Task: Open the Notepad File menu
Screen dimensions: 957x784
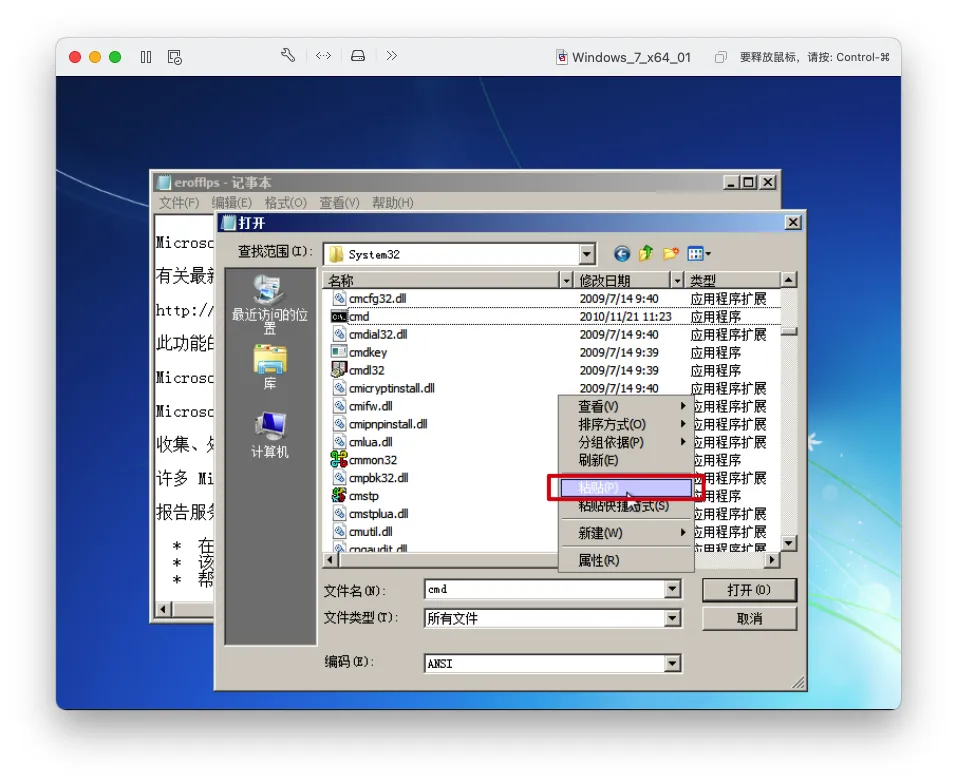Action: [x=179, y=202]
